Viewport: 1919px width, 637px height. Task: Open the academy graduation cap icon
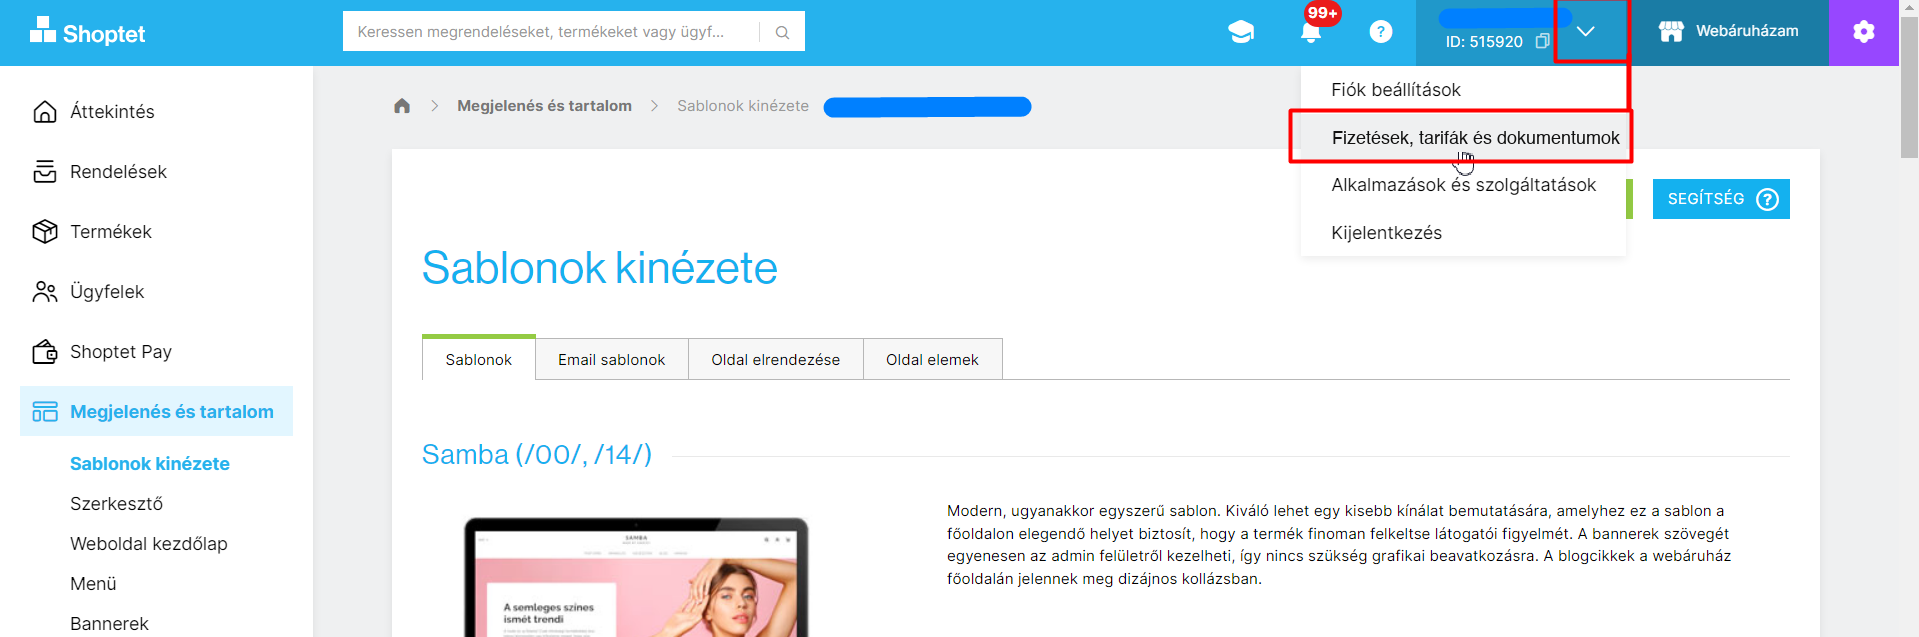coord(1241,32)
